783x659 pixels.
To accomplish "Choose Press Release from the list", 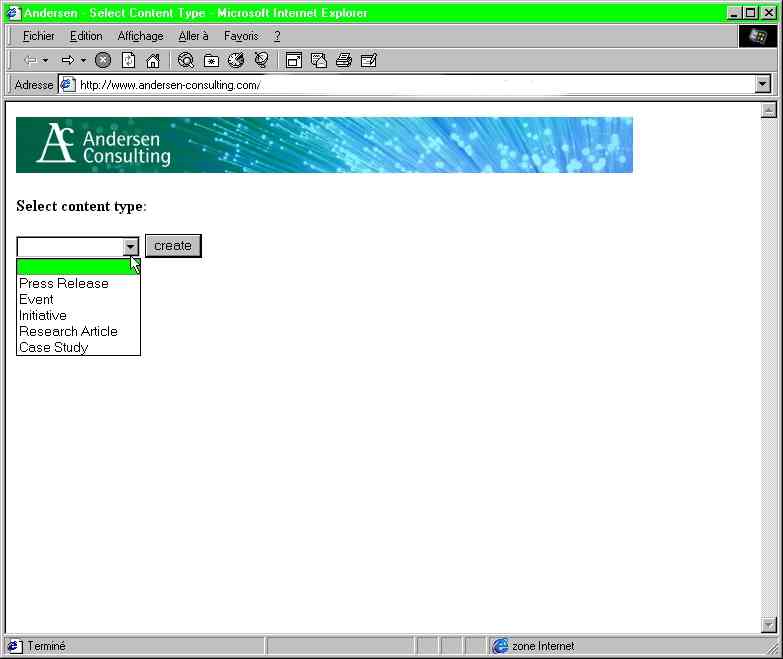I will [78, 283].
